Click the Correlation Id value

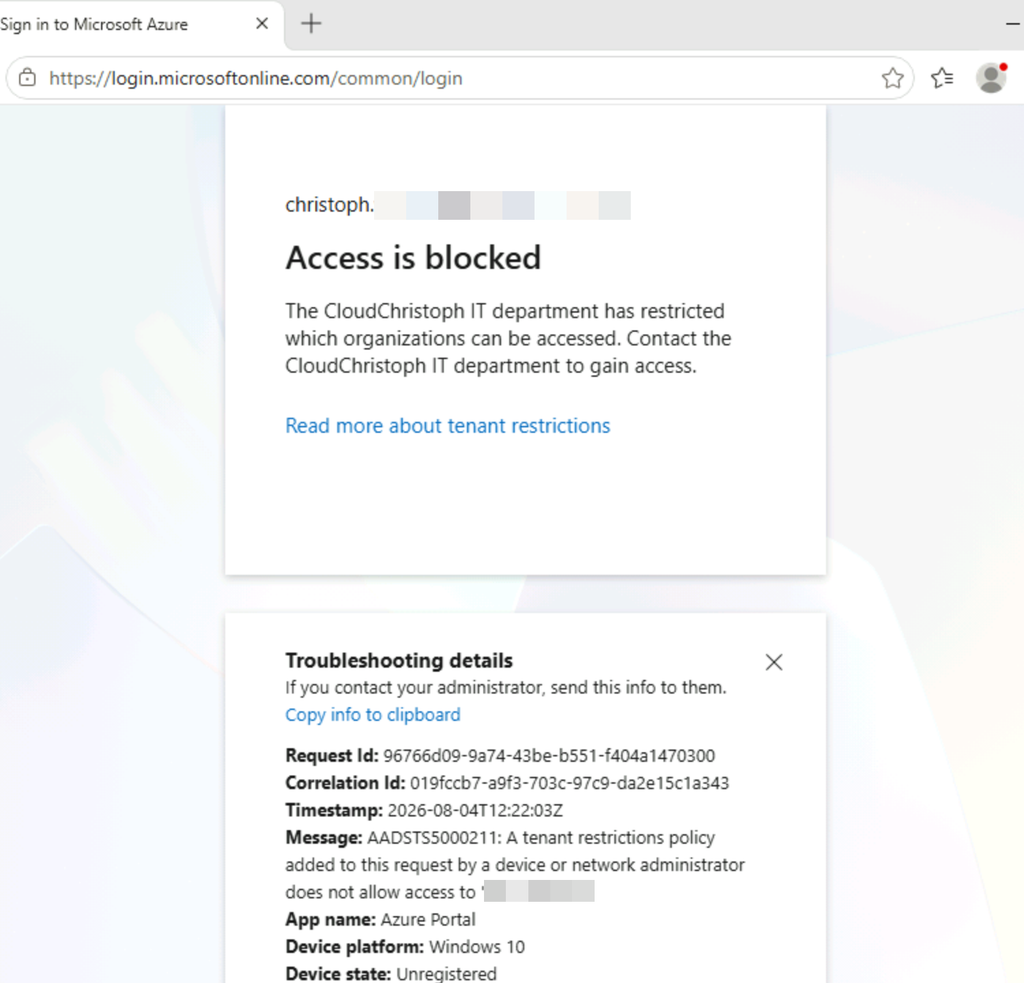pyautogui.click(x=569, y=783)
